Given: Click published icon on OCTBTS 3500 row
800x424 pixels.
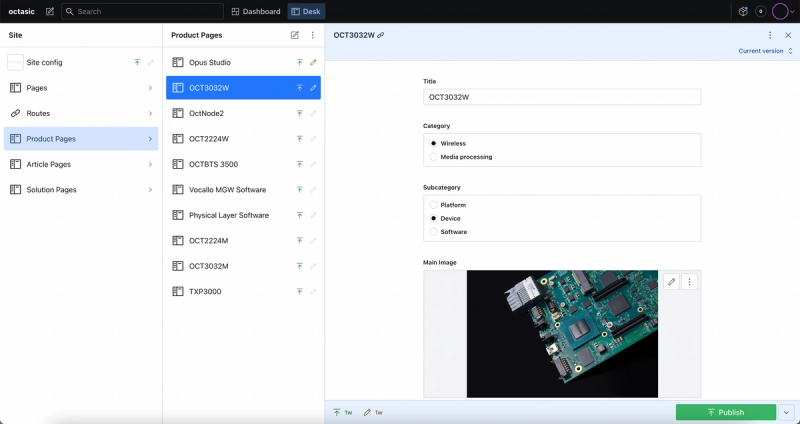Looking at the screenshot, I should point(299,164).
